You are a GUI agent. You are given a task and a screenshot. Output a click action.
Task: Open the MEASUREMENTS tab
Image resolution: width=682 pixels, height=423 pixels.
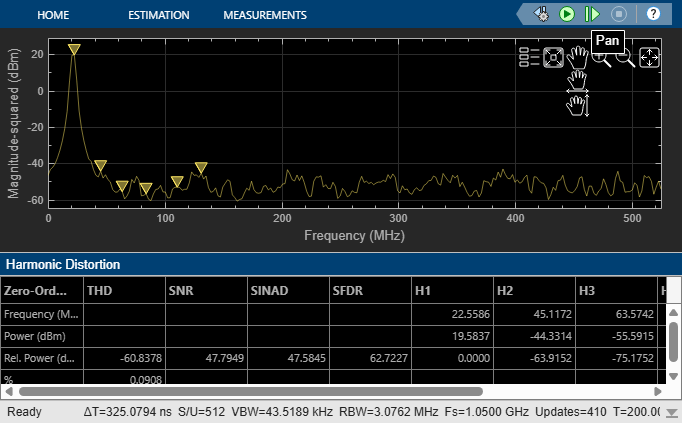265,15
